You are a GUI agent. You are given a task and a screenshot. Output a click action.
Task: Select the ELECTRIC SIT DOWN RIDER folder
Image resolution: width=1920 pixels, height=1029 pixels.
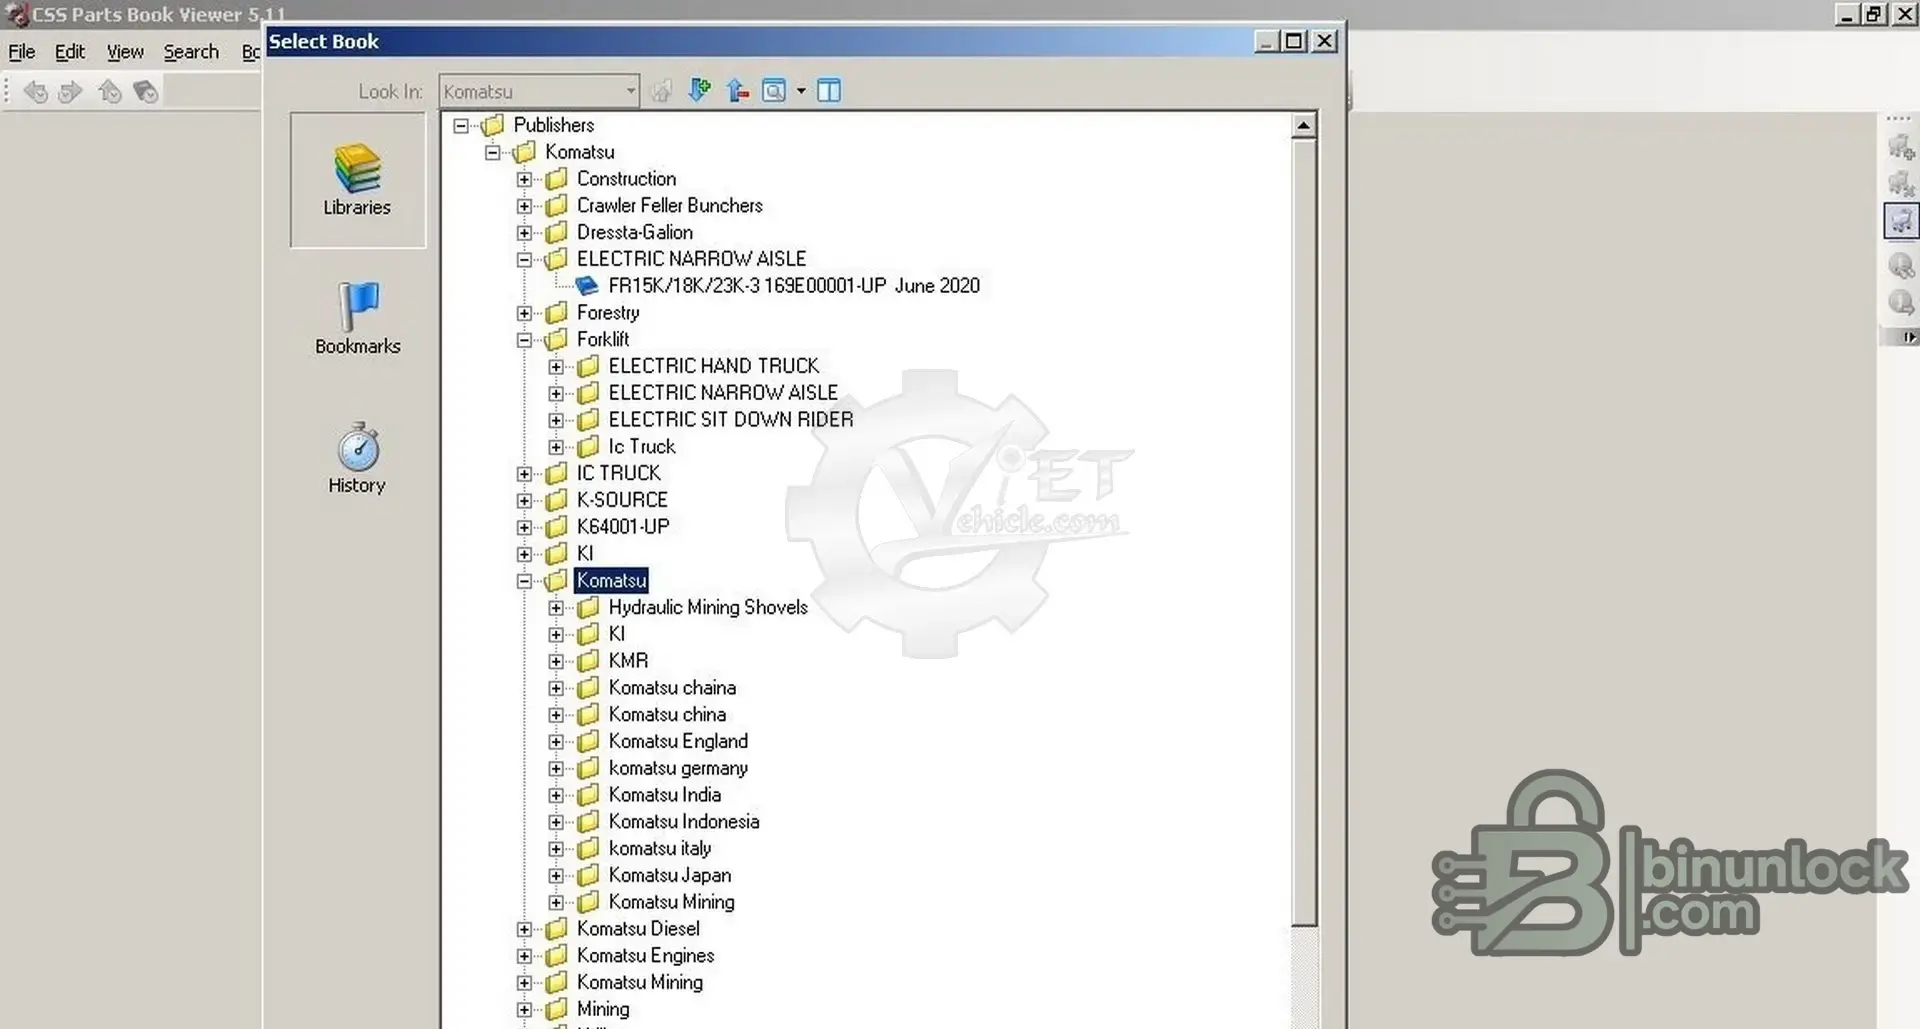tap(730, 420)
